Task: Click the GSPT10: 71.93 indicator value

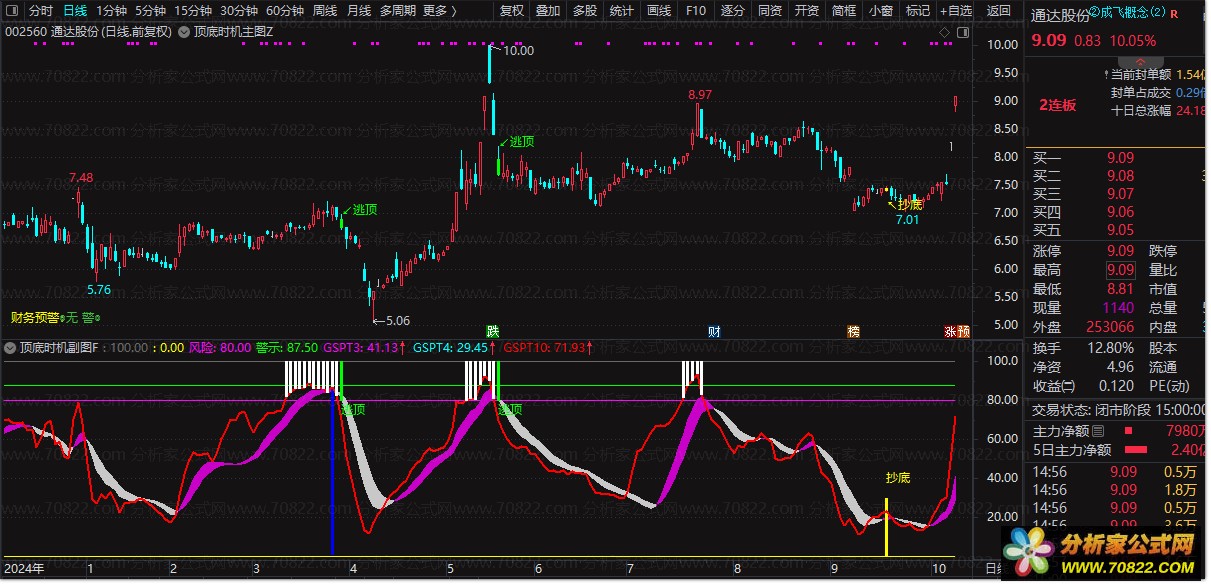Action: (x=546, y=348)
